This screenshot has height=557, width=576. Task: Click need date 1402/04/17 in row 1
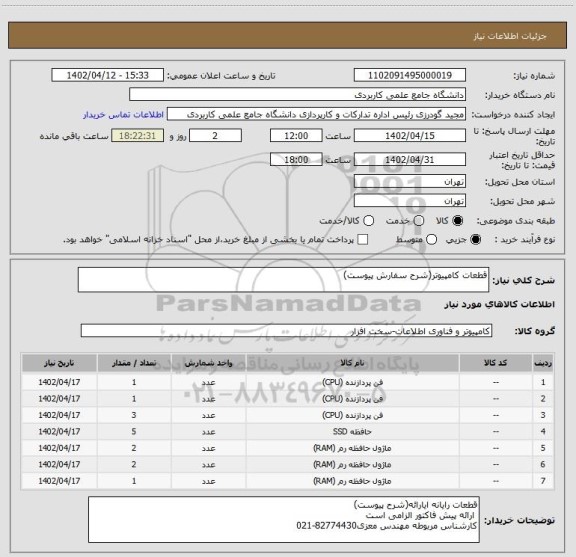pos(59,382)
